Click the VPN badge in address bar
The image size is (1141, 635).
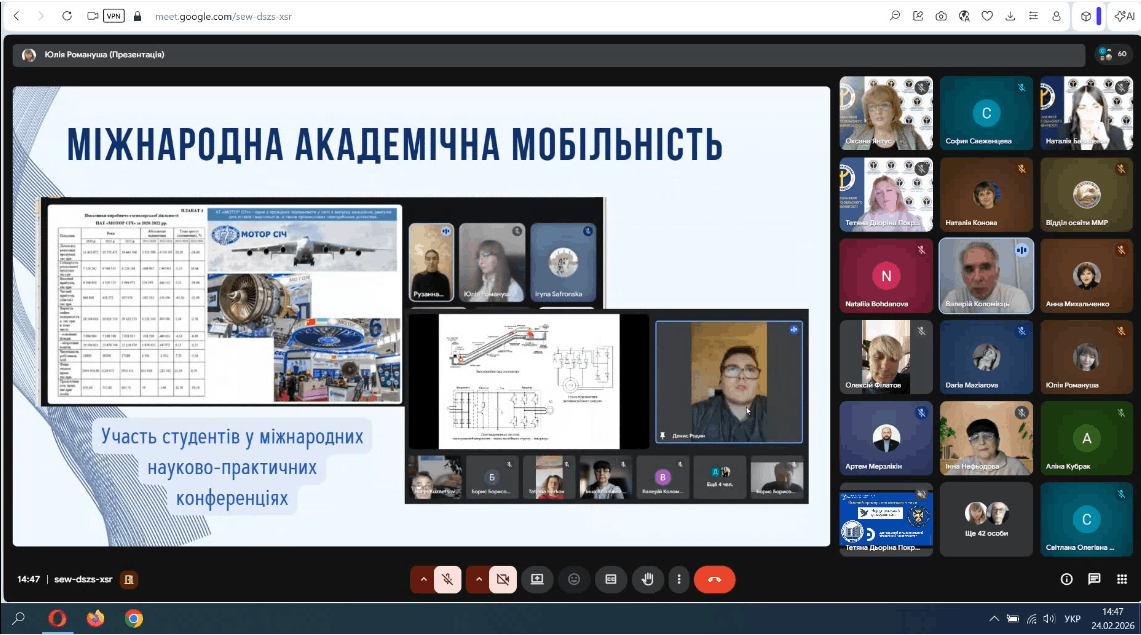point(114,16)
